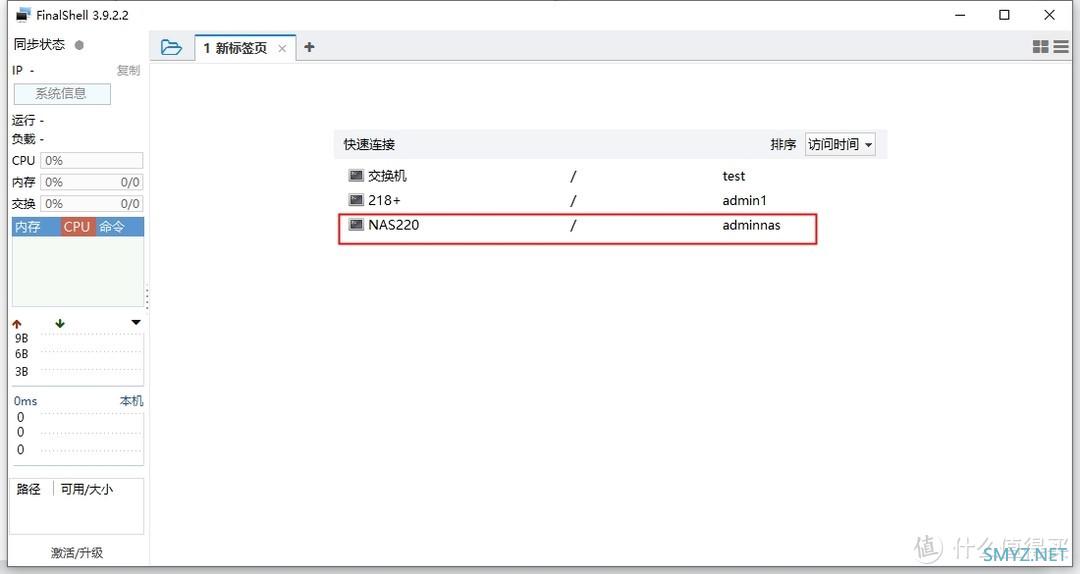
Task: Click the 路径 column header
Action: click(28, 489)
